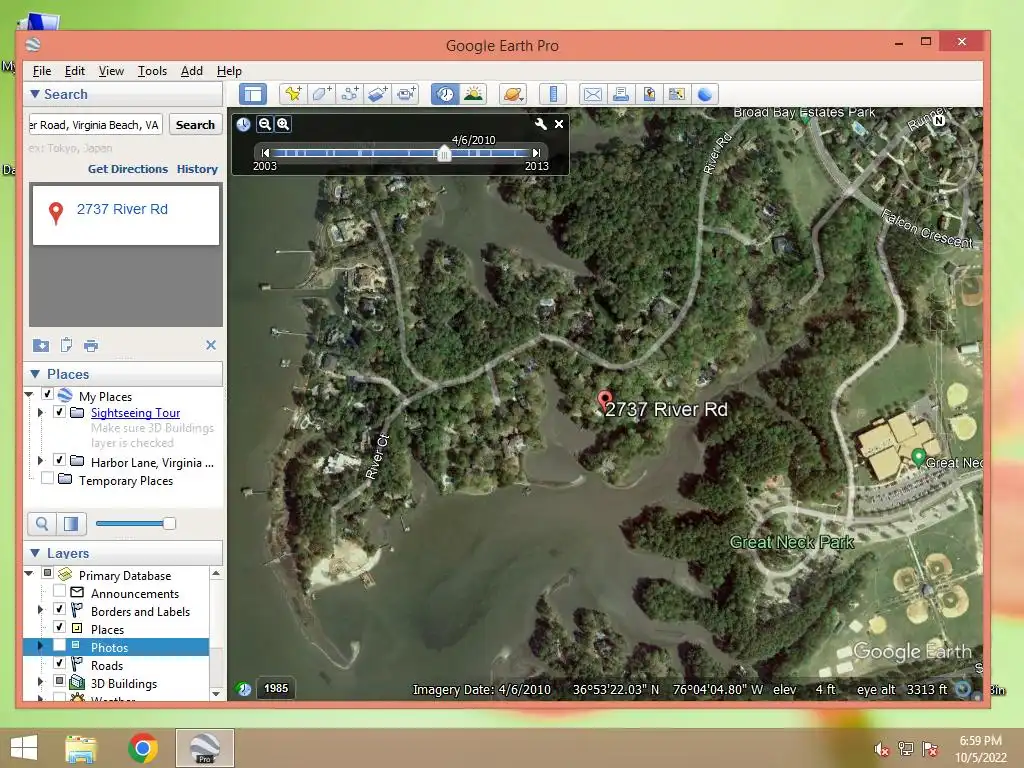Open time slider options wrench

pyautogui.click(x=540, y=123)
